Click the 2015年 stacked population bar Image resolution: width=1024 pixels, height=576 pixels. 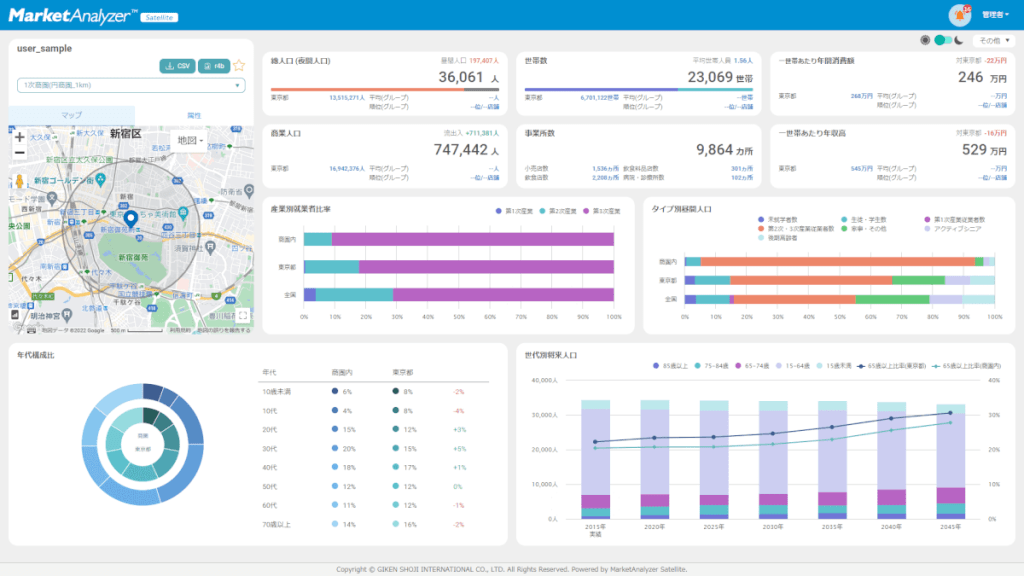(595, 460)
